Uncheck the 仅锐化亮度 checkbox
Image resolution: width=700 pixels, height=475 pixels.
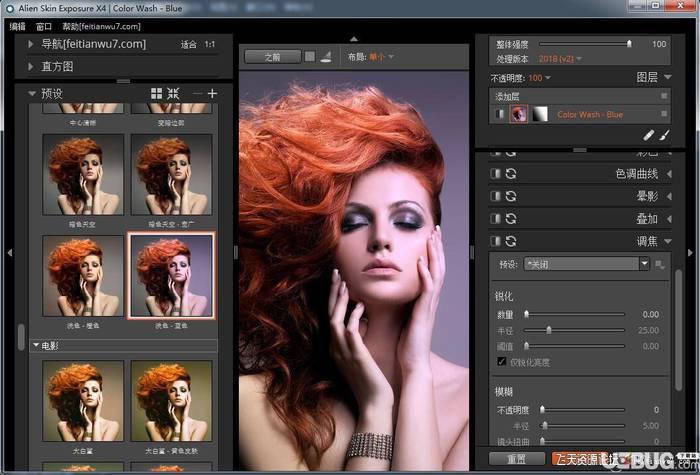(501, 361)
